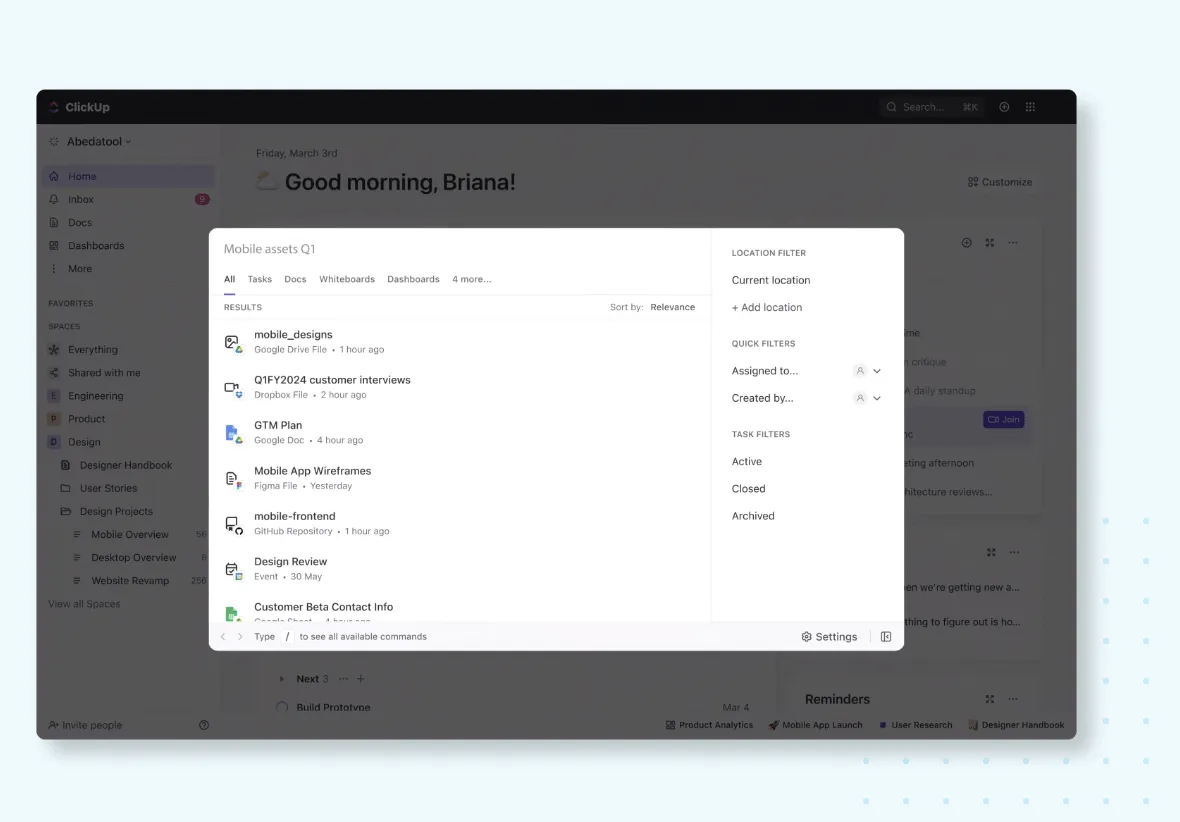Toggle the side panel icon beside Settings

(x=886, y=637)
